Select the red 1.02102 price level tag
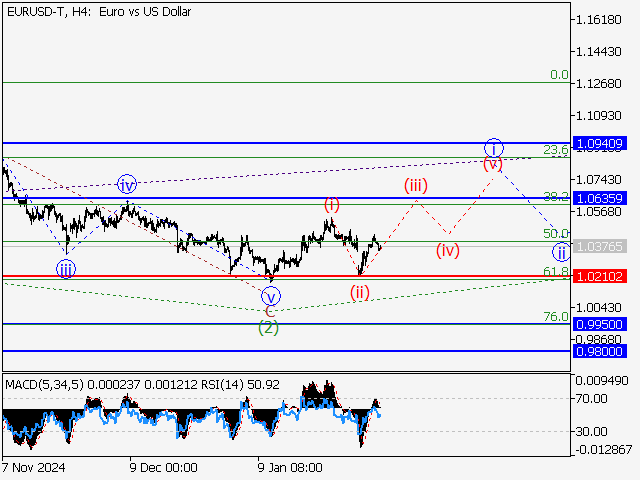The width and height of the screenshot is (640, 480). point(600,277)
